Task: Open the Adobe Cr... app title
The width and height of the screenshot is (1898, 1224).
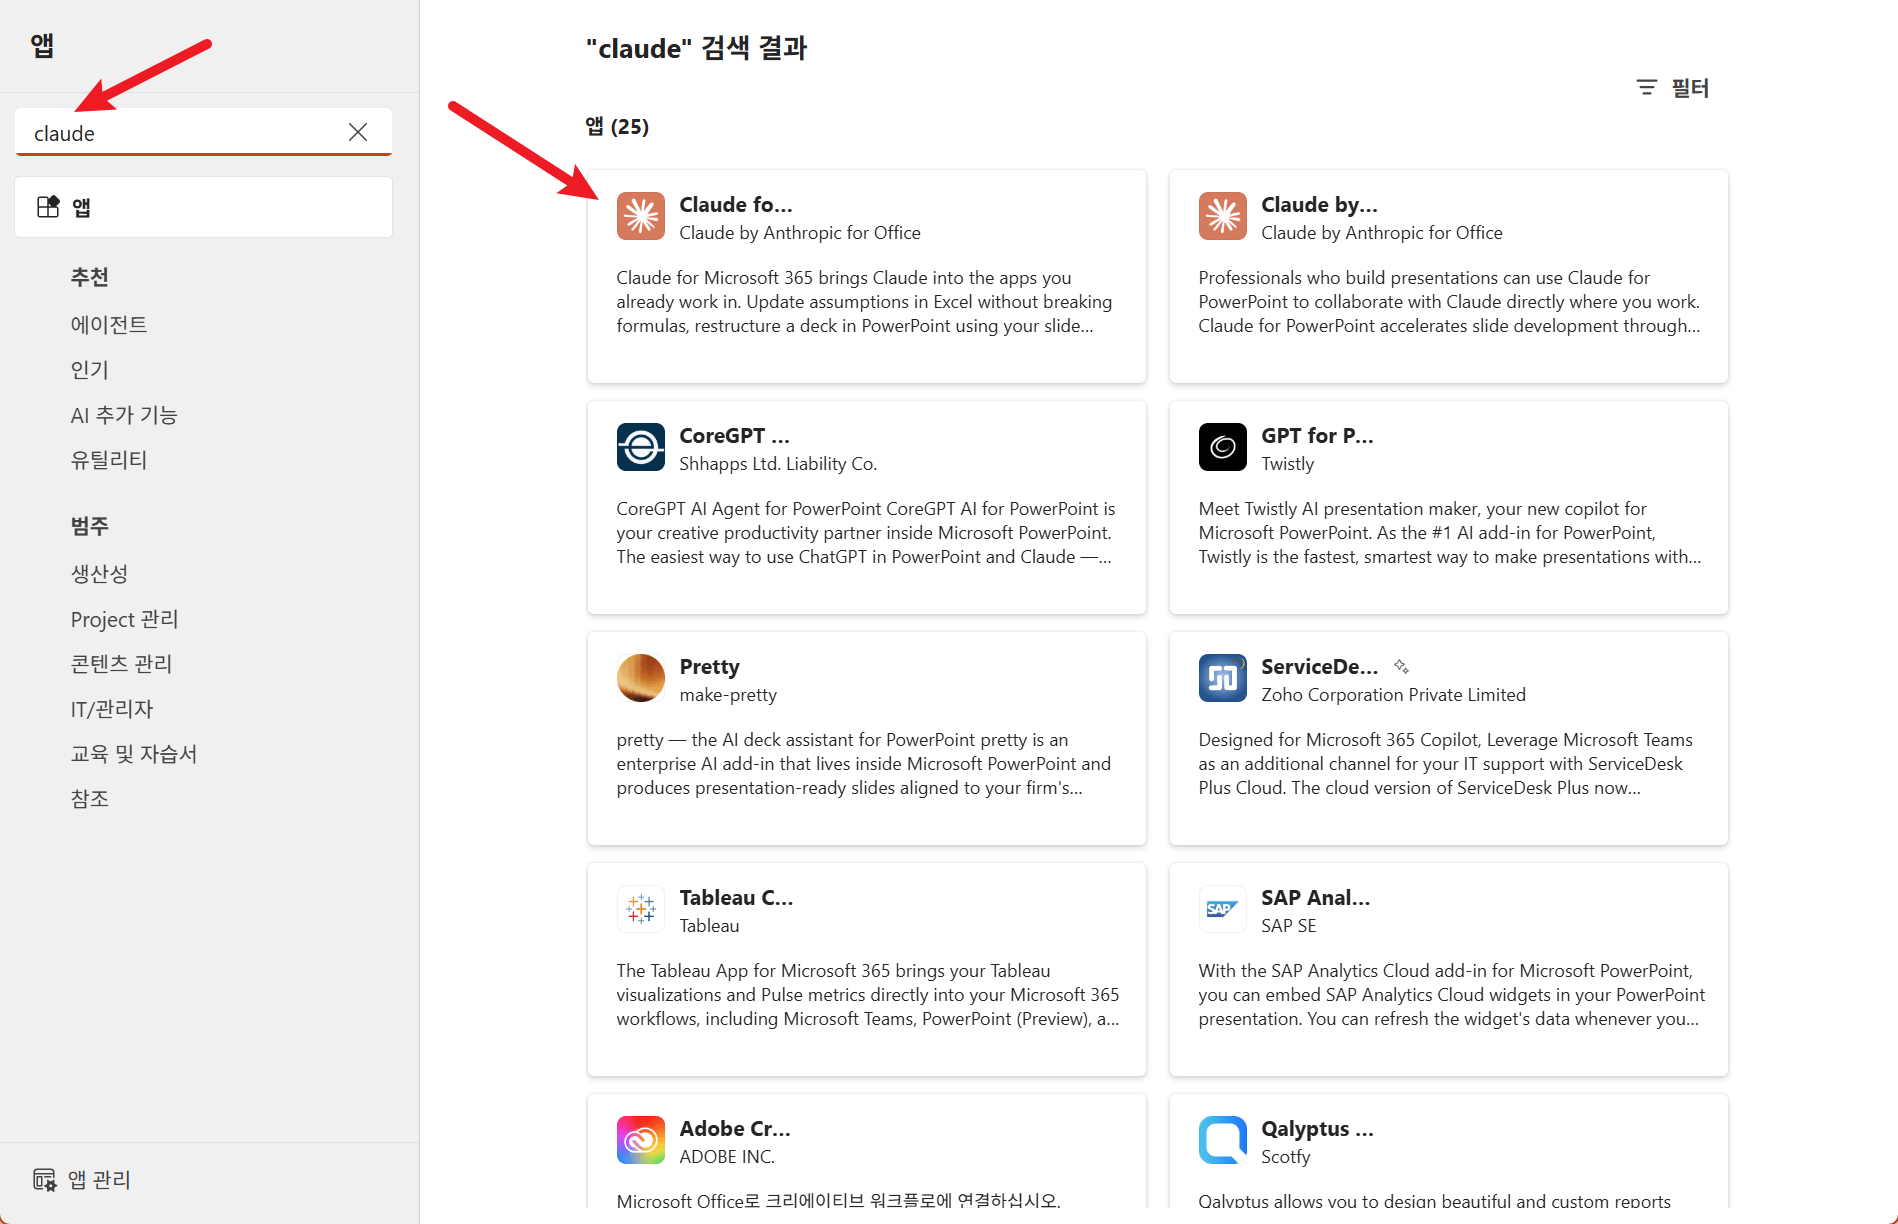Action: tap(735, 1128)
